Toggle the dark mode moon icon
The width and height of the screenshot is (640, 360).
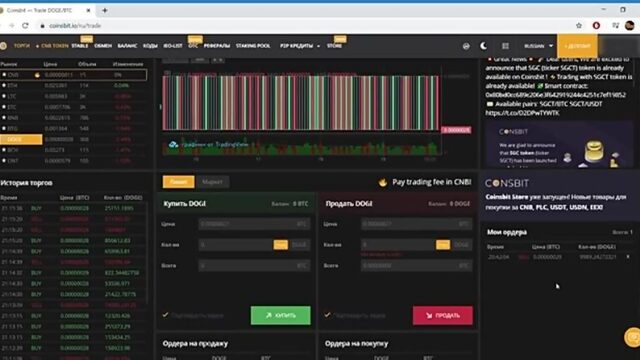tap(484, 46)
